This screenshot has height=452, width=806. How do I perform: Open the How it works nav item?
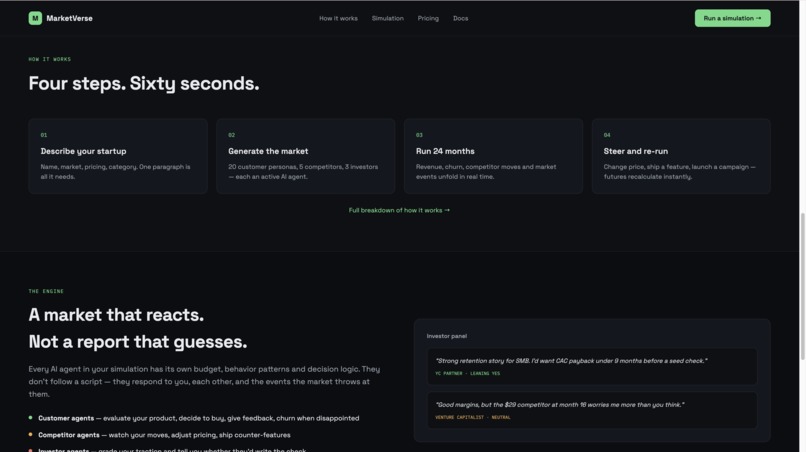[338, 18]
